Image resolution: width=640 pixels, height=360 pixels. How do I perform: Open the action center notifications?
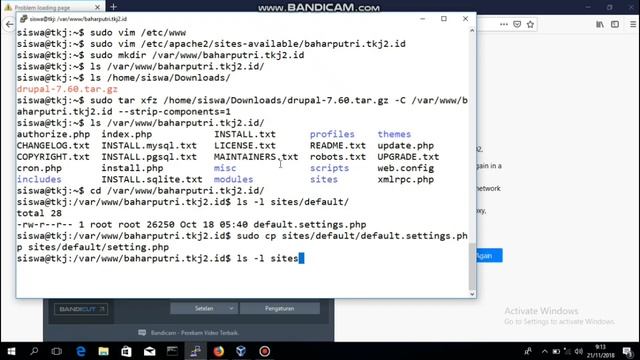(628, 351)
